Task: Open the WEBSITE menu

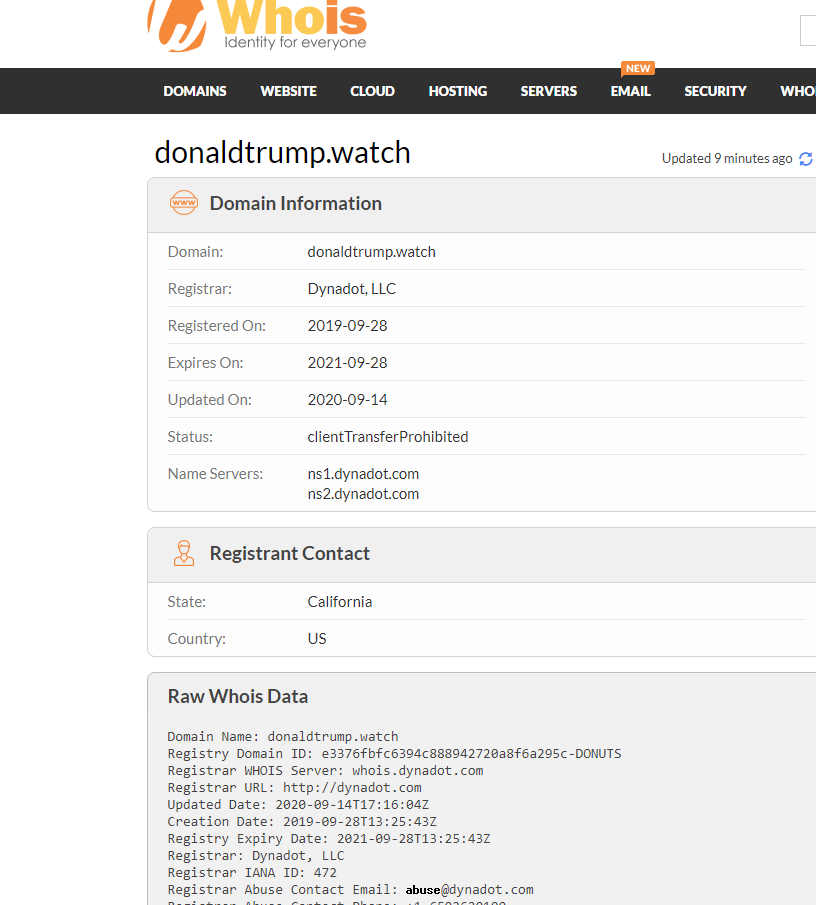Action: [x=289, y=91]
